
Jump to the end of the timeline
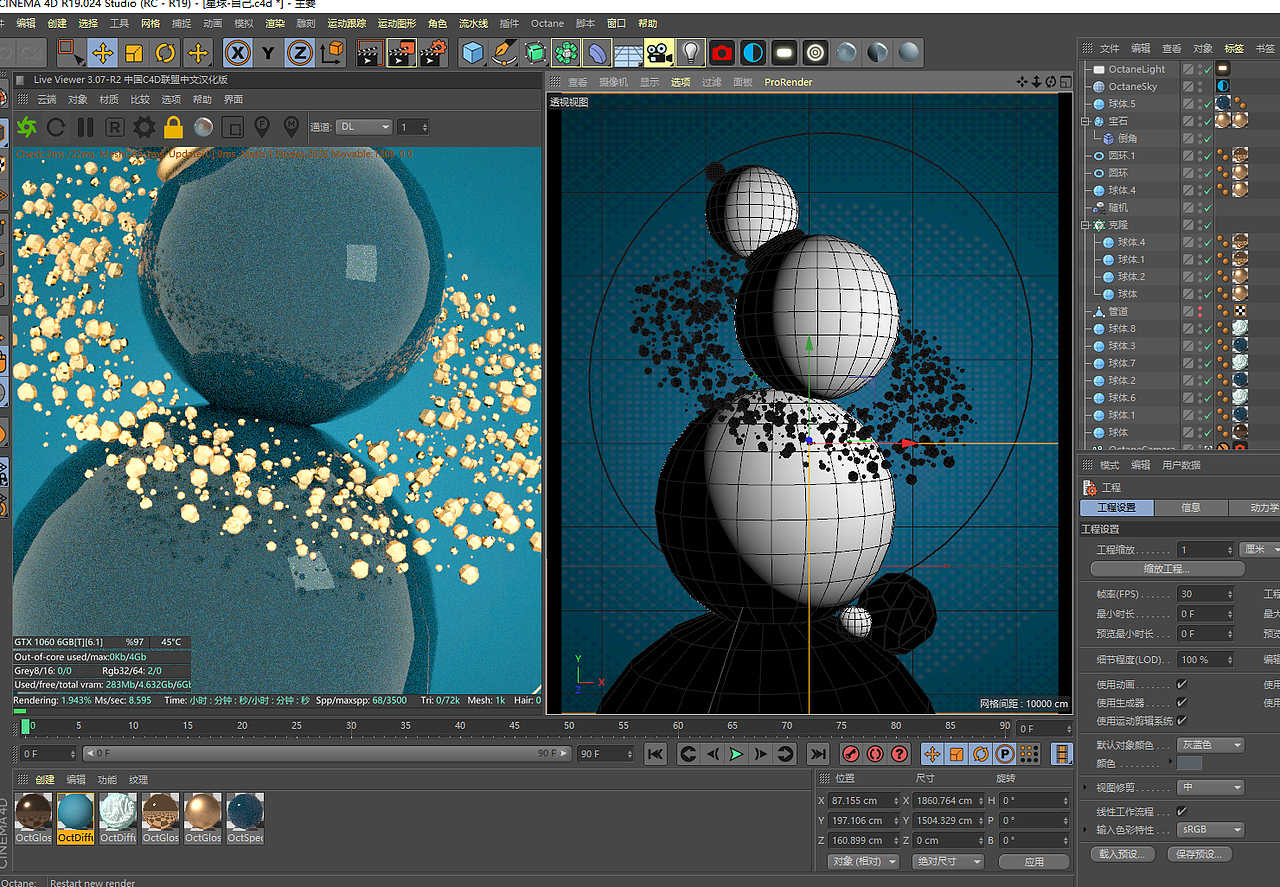(x=818, y=754)
